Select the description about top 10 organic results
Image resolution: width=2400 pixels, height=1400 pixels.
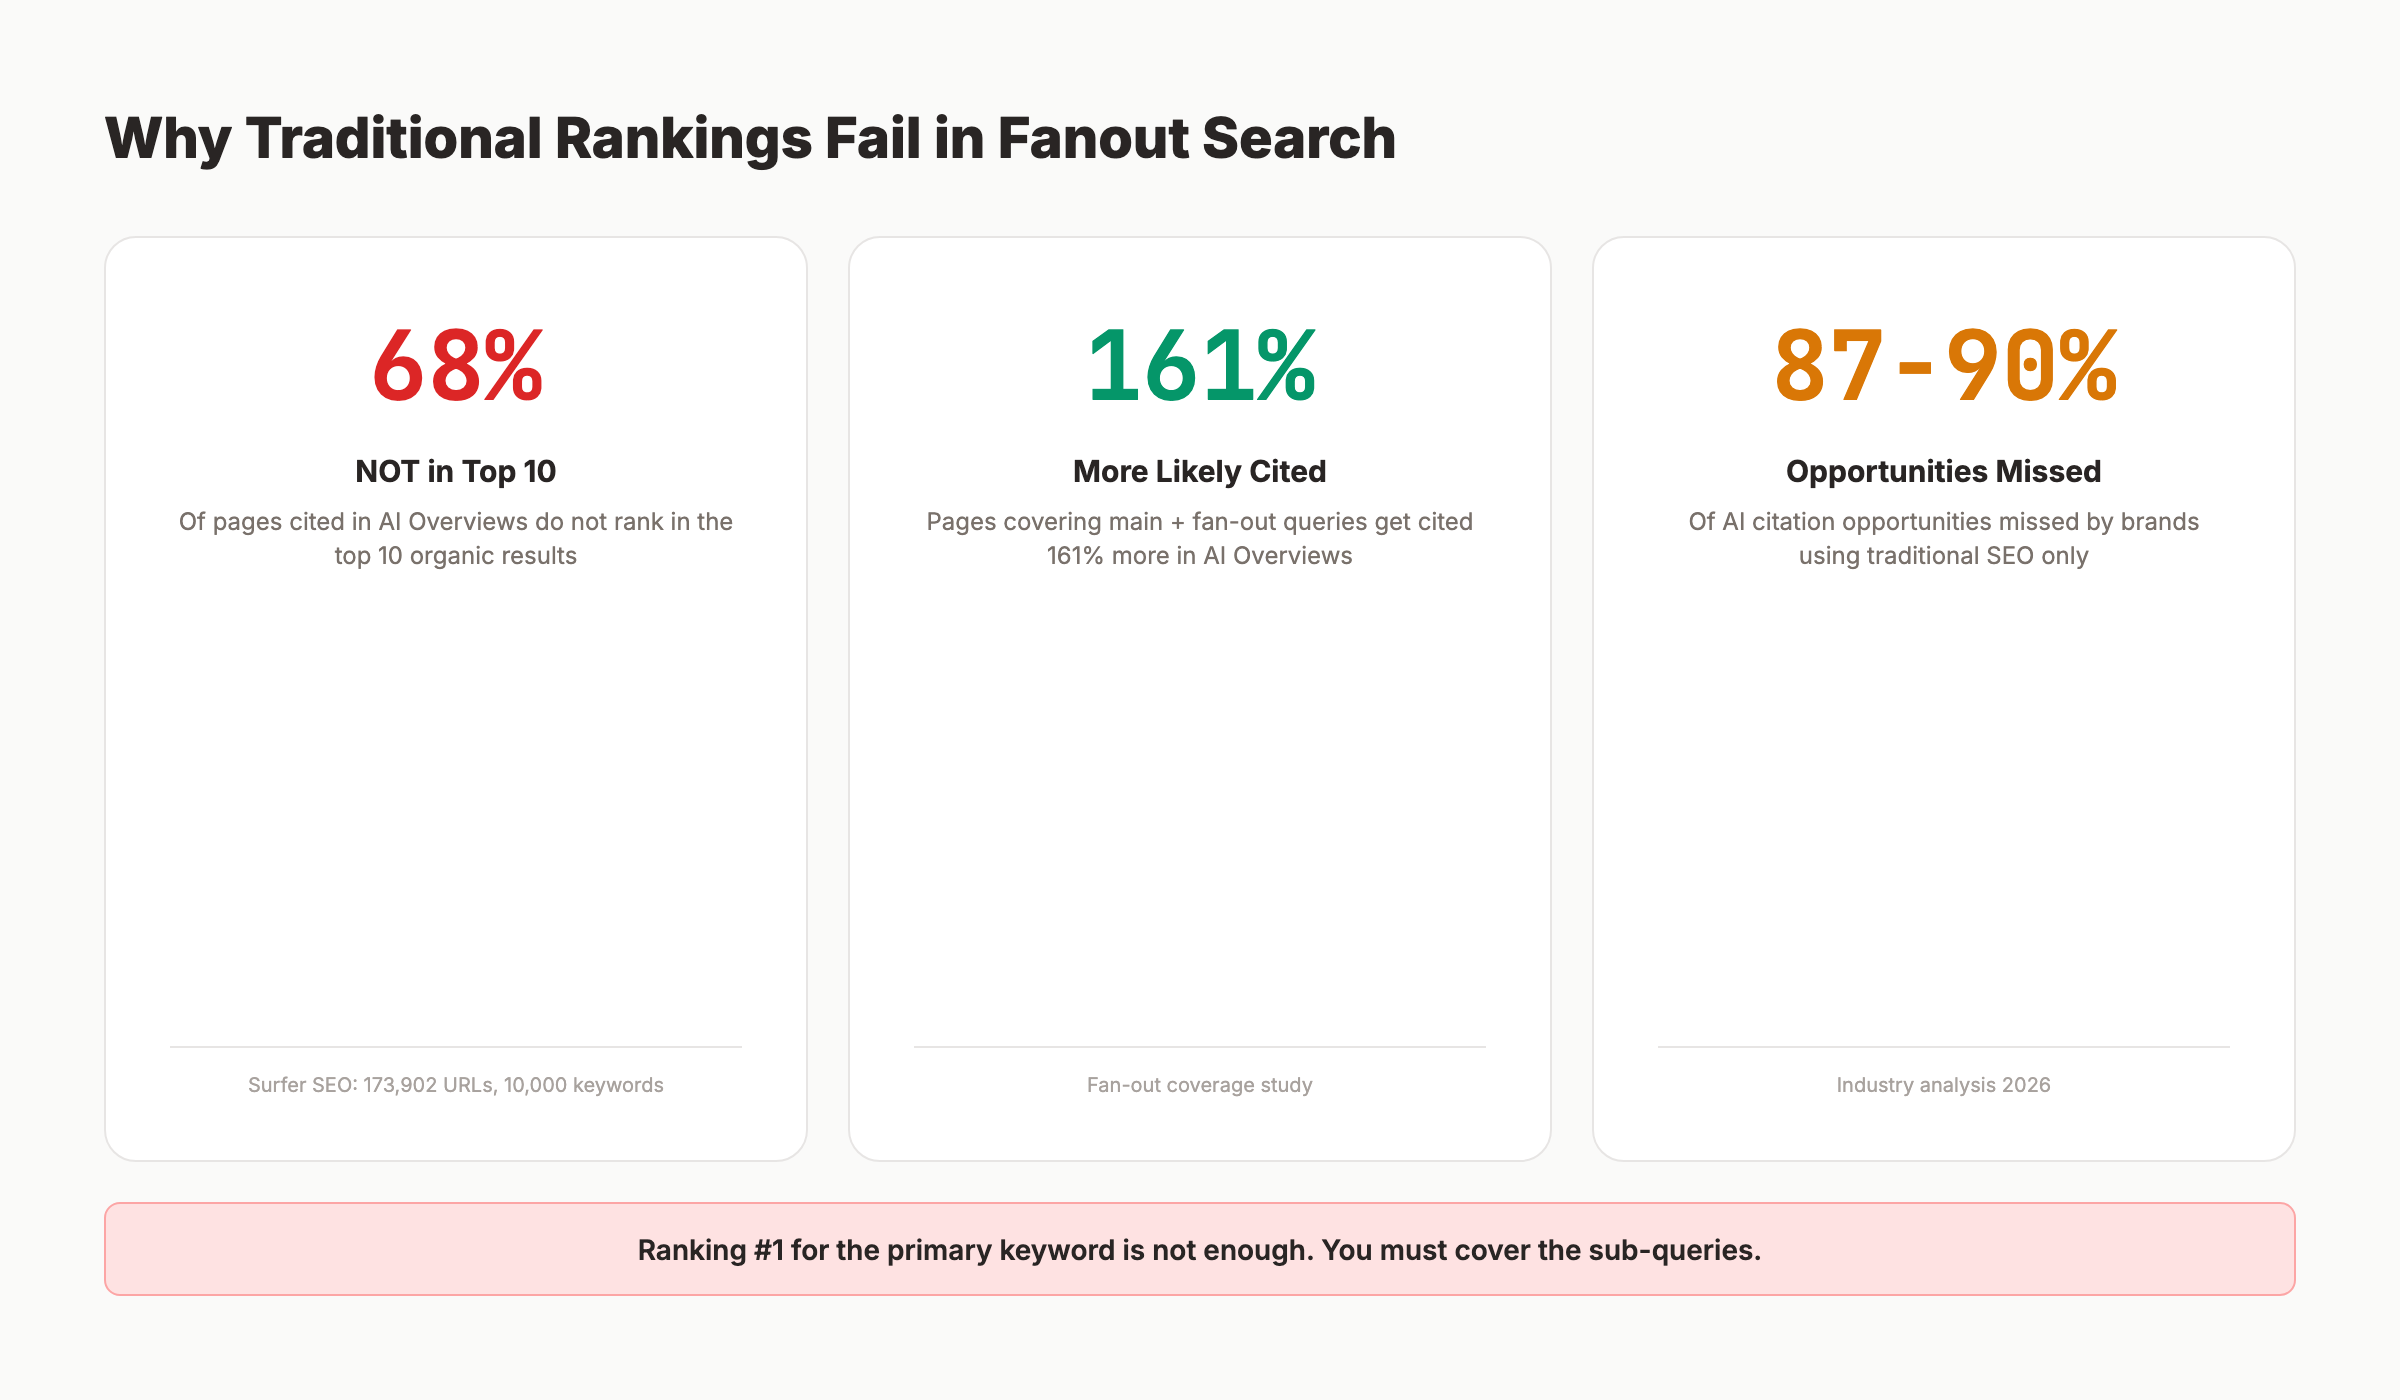pyautogui.click(x=456, y=538)
